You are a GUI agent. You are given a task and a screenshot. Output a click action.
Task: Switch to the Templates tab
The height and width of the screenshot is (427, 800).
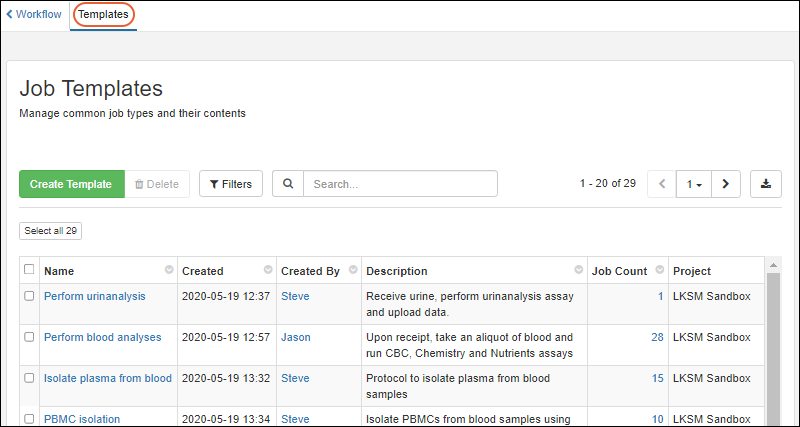point(103,15)
